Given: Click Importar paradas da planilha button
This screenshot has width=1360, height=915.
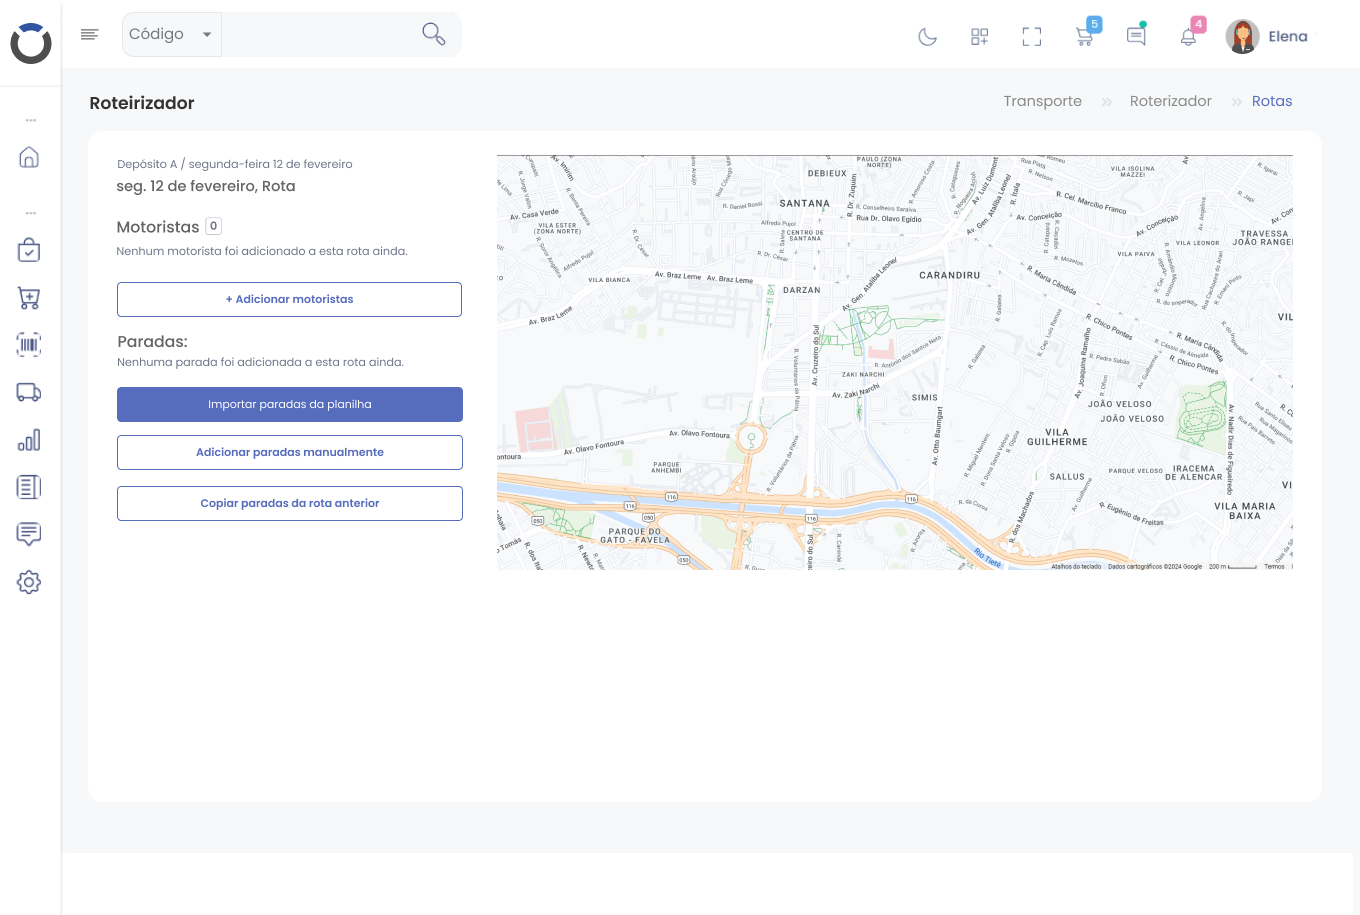Looking at the screenshot, I should point(290,404).
